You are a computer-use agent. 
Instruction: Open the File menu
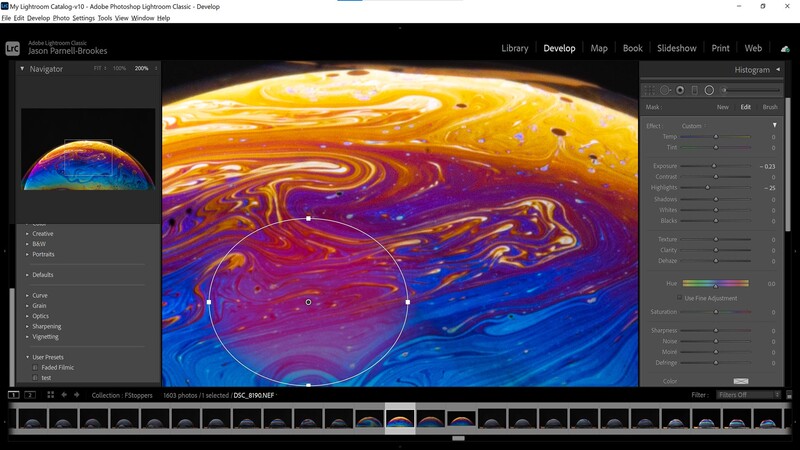click(6, 18)
